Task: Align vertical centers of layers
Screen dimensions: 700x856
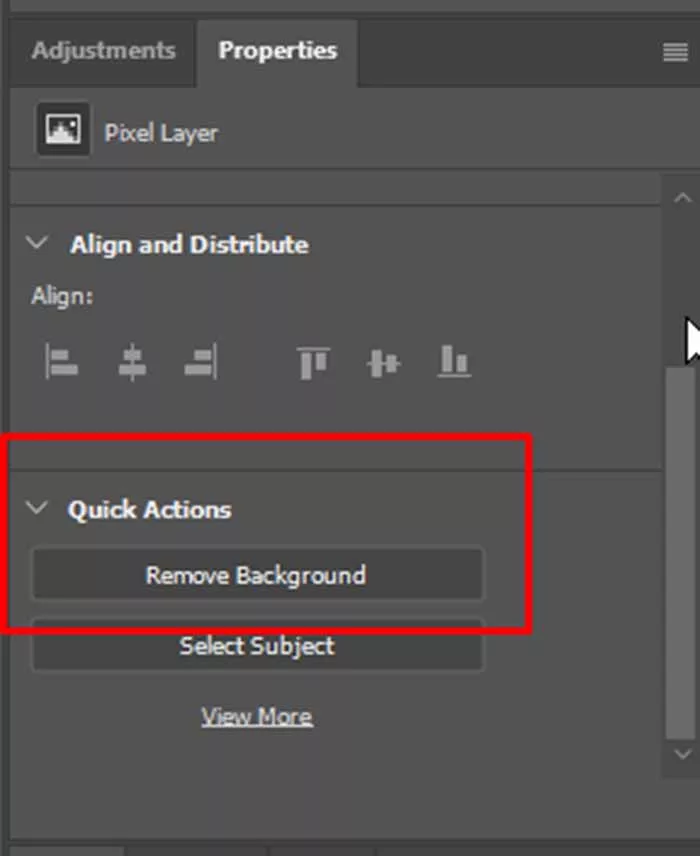Action: coord(383,362)
